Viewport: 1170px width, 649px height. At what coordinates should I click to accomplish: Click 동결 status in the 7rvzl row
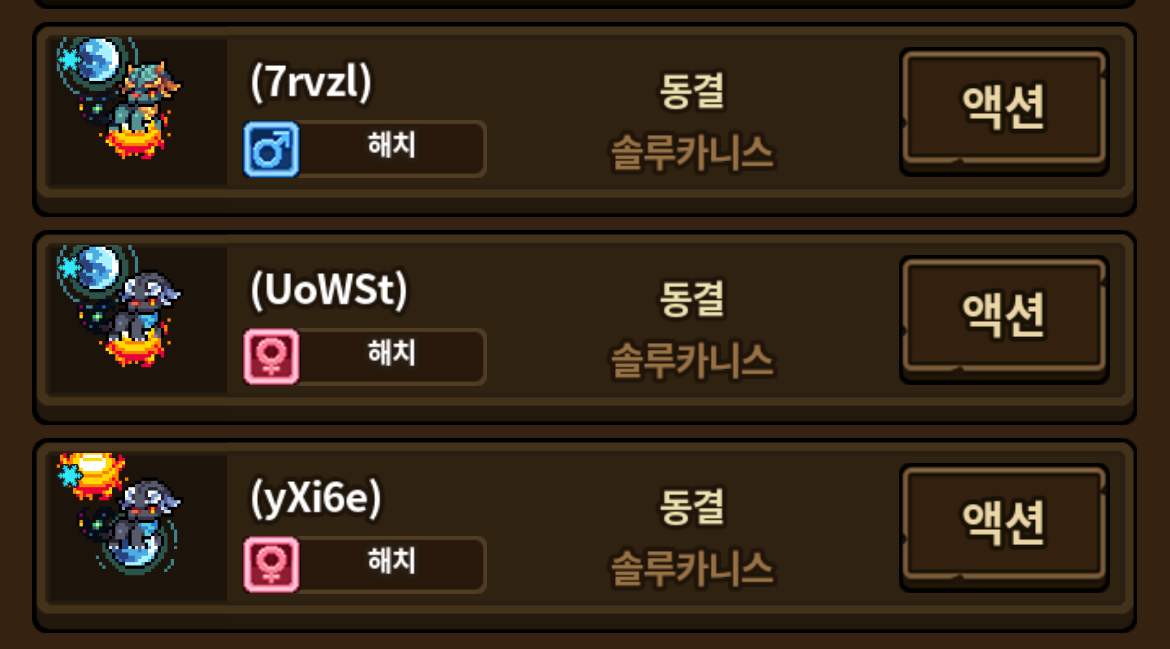point(692,91)
